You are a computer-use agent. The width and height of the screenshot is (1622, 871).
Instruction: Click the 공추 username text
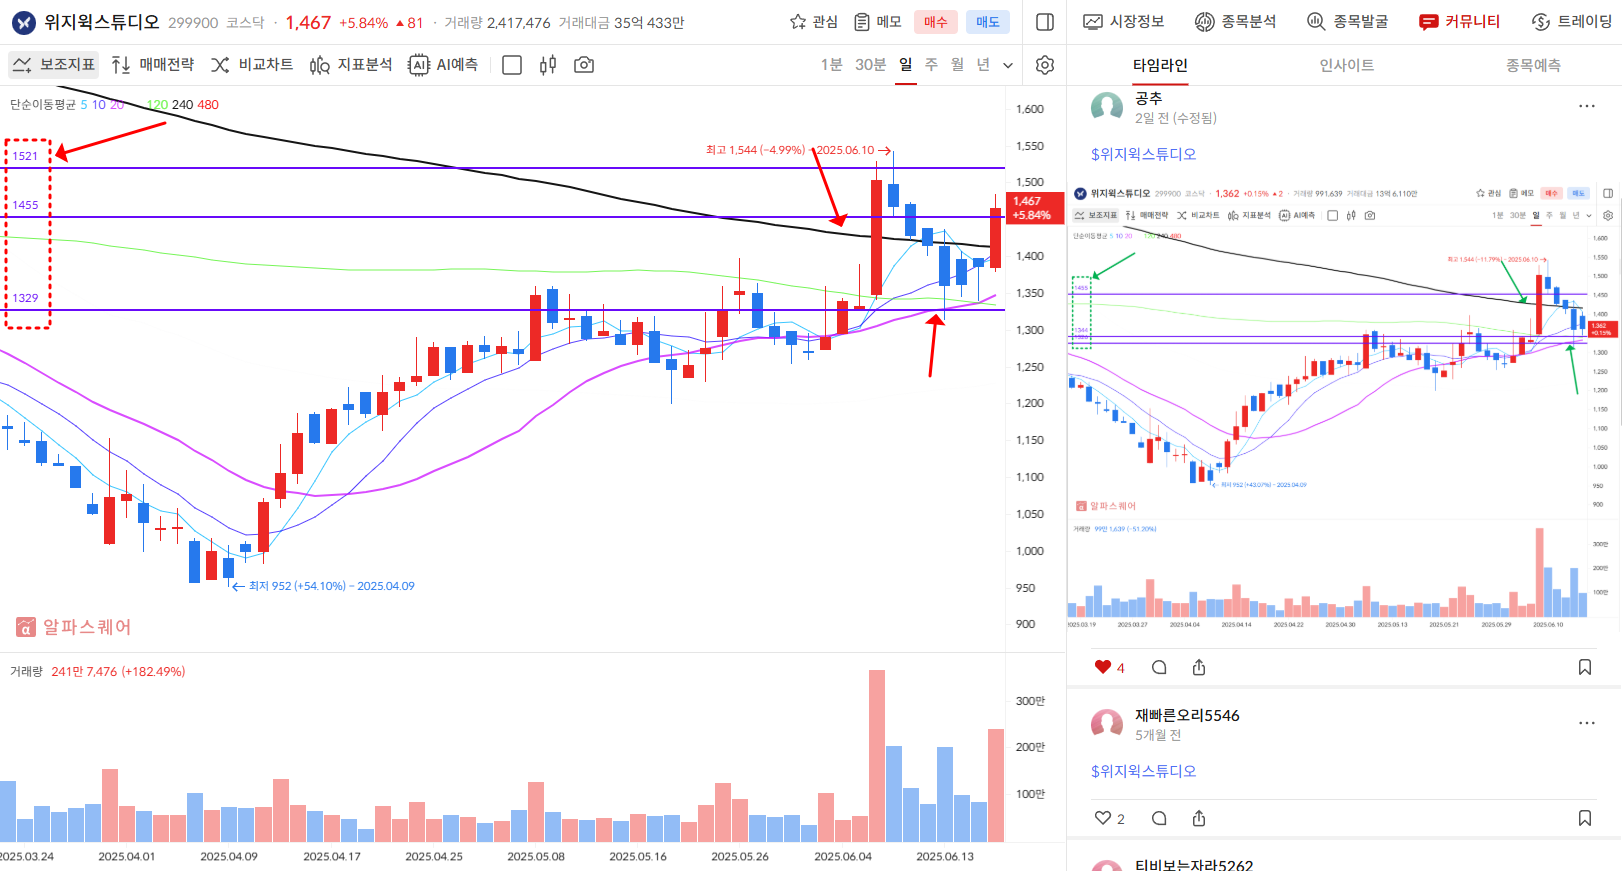tap(1148, 98)
